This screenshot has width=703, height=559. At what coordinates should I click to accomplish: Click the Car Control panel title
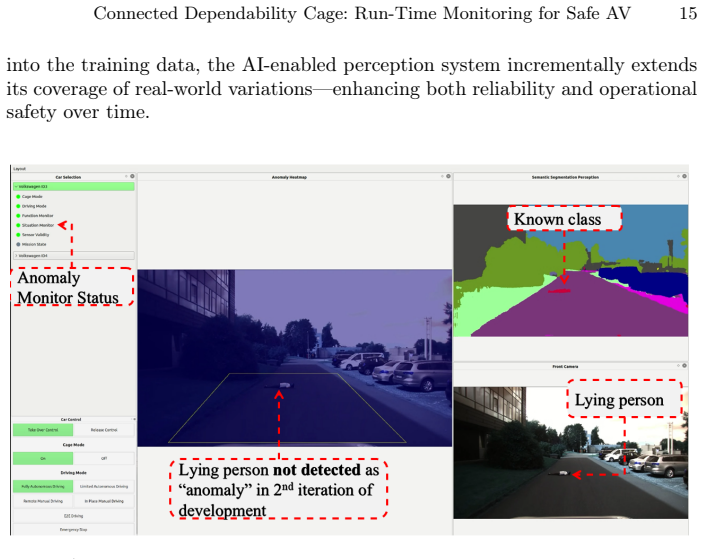click(71, 420)
